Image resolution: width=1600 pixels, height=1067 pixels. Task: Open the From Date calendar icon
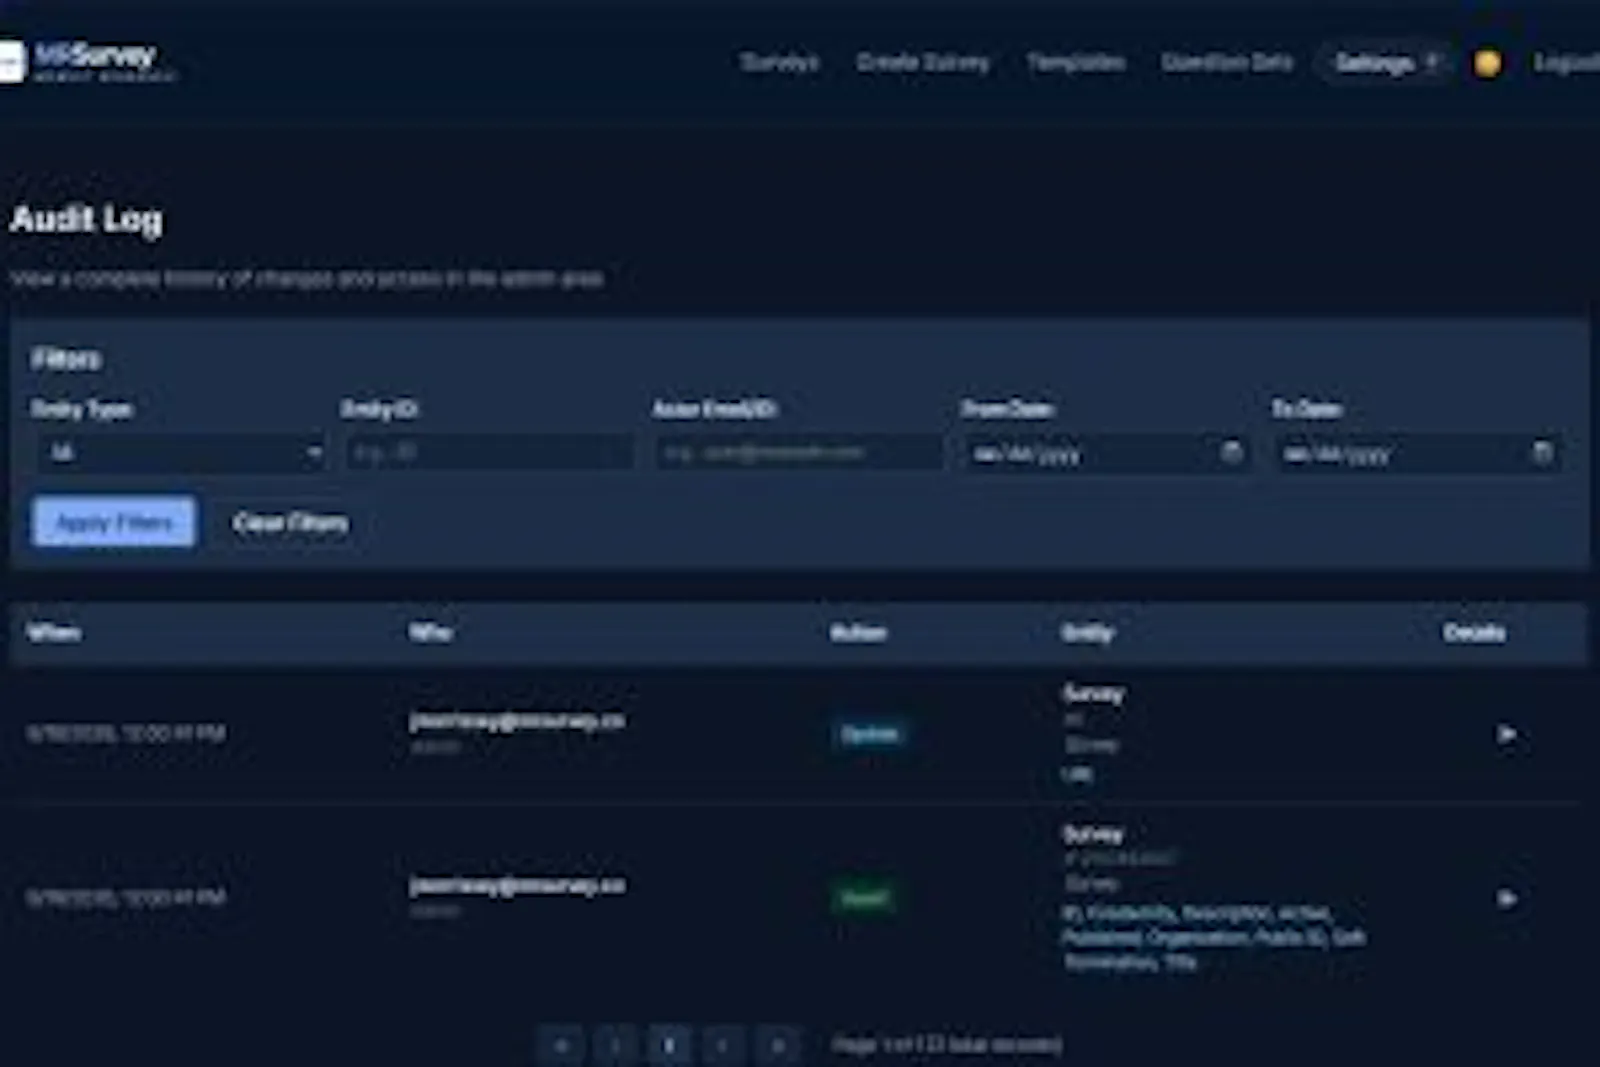(1232, 452)
